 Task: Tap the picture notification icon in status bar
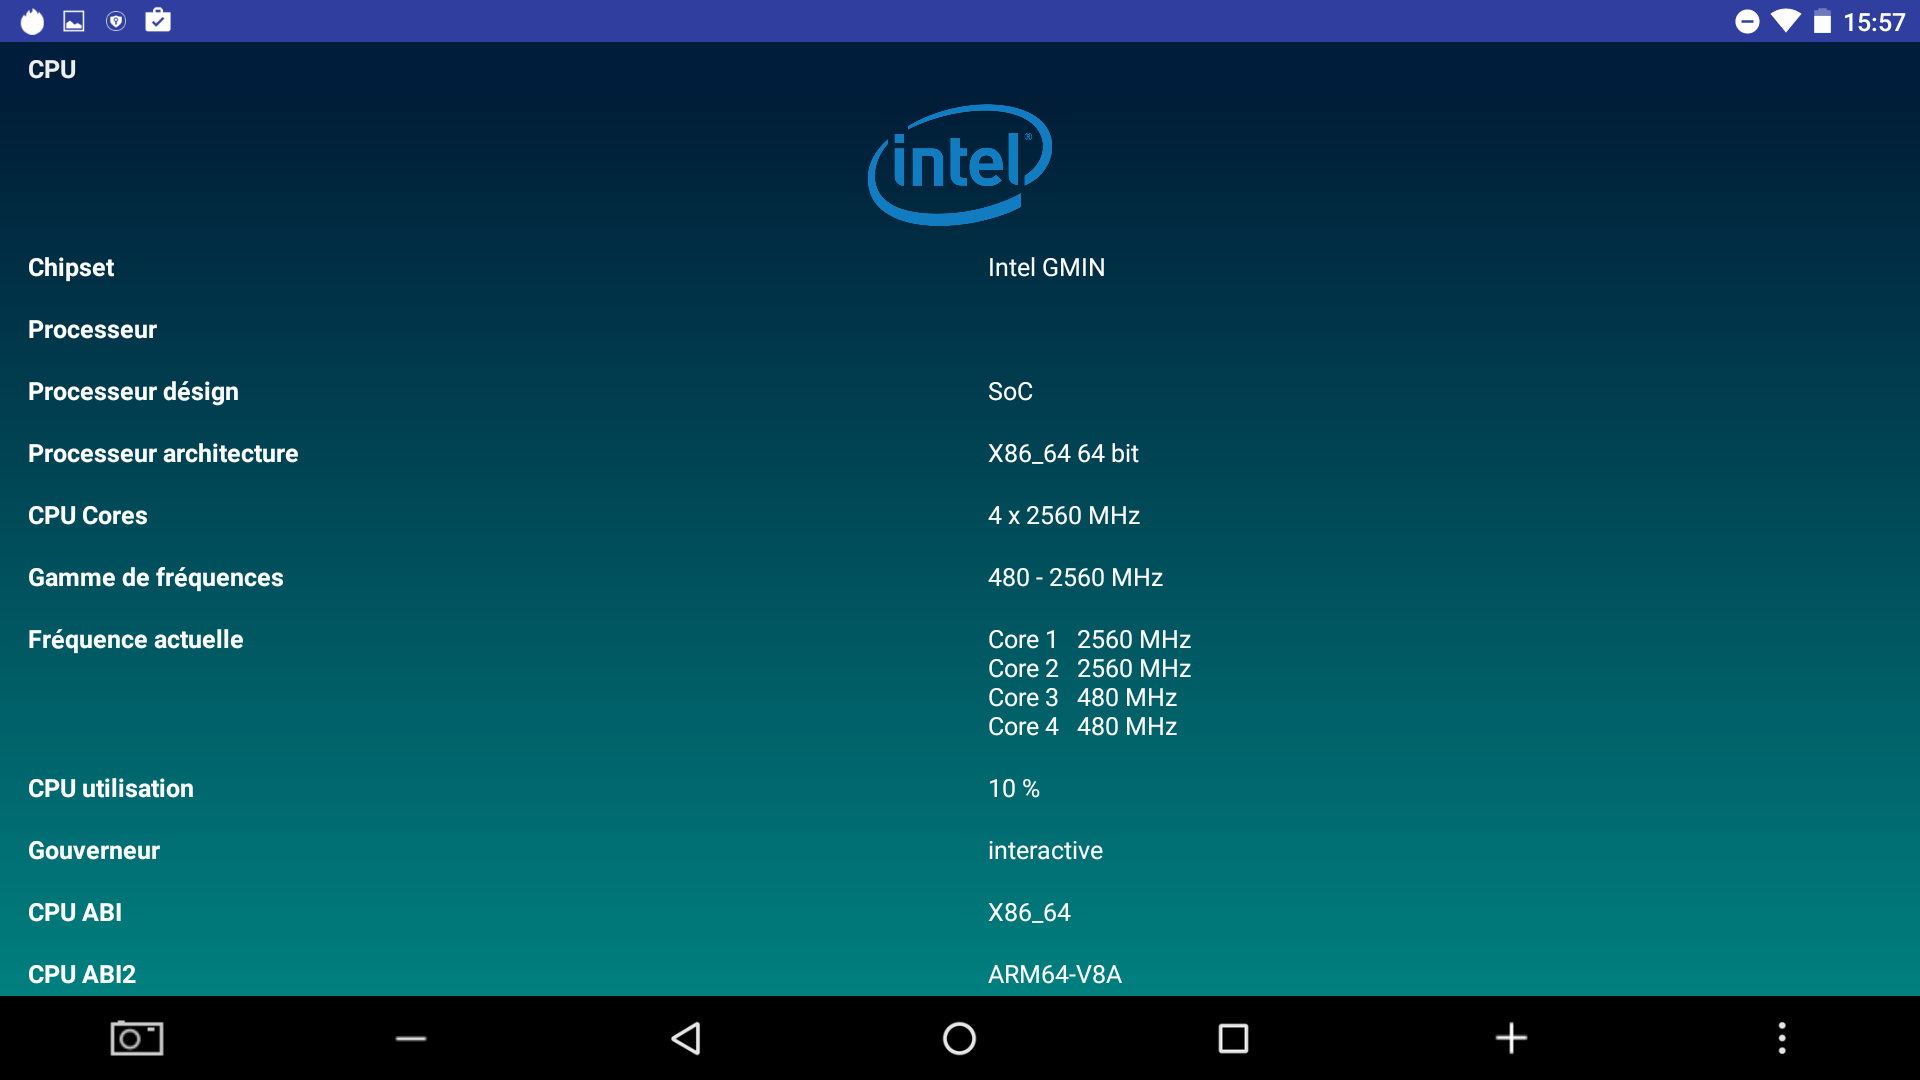click(x=74, y=21)
